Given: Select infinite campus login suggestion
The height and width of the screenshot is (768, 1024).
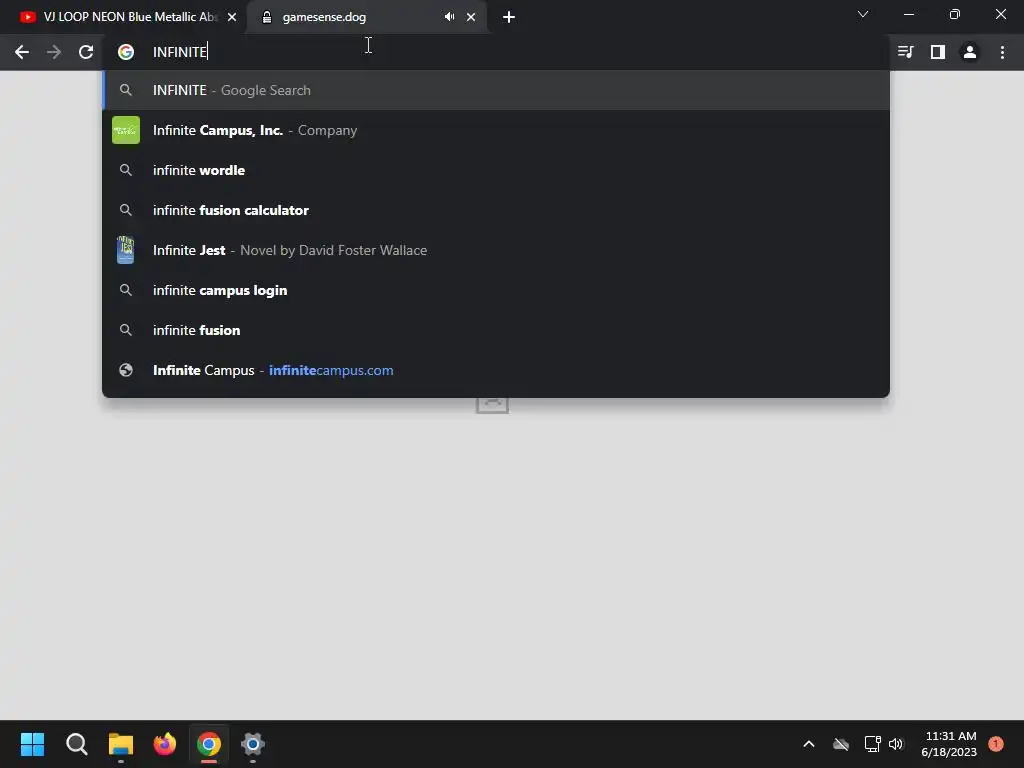Looking at the screenshot, I should 496,290.
